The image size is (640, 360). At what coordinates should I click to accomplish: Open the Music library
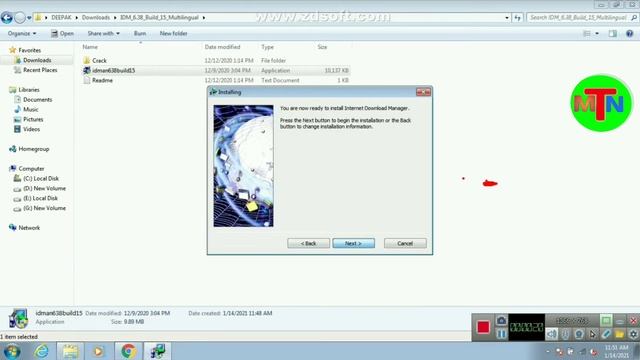point(31,109)
